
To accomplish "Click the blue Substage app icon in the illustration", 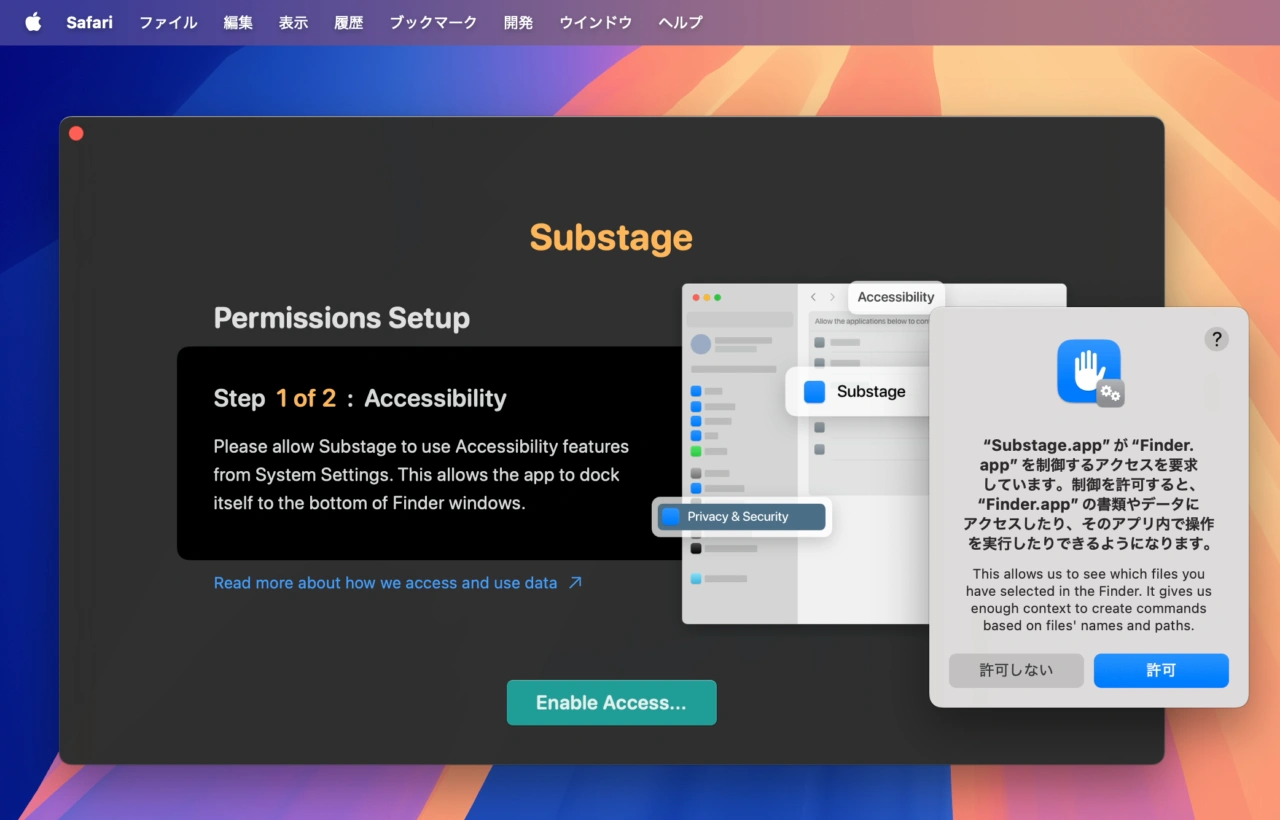I will (815, 392).
